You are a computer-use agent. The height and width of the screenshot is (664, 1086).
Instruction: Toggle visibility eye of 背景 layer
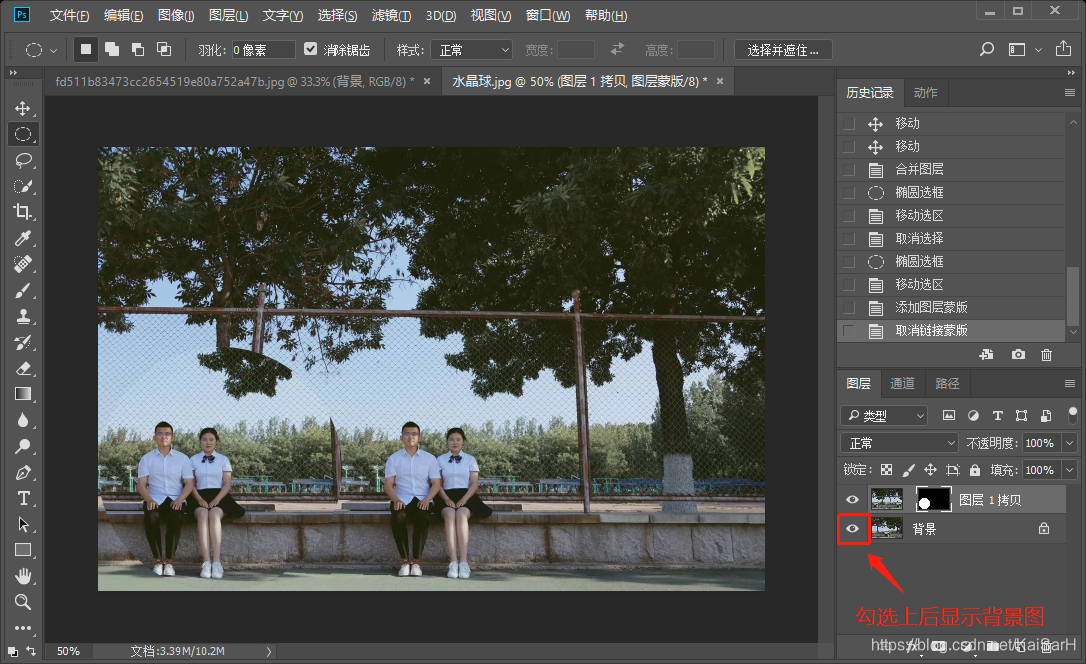coord(853,528)
